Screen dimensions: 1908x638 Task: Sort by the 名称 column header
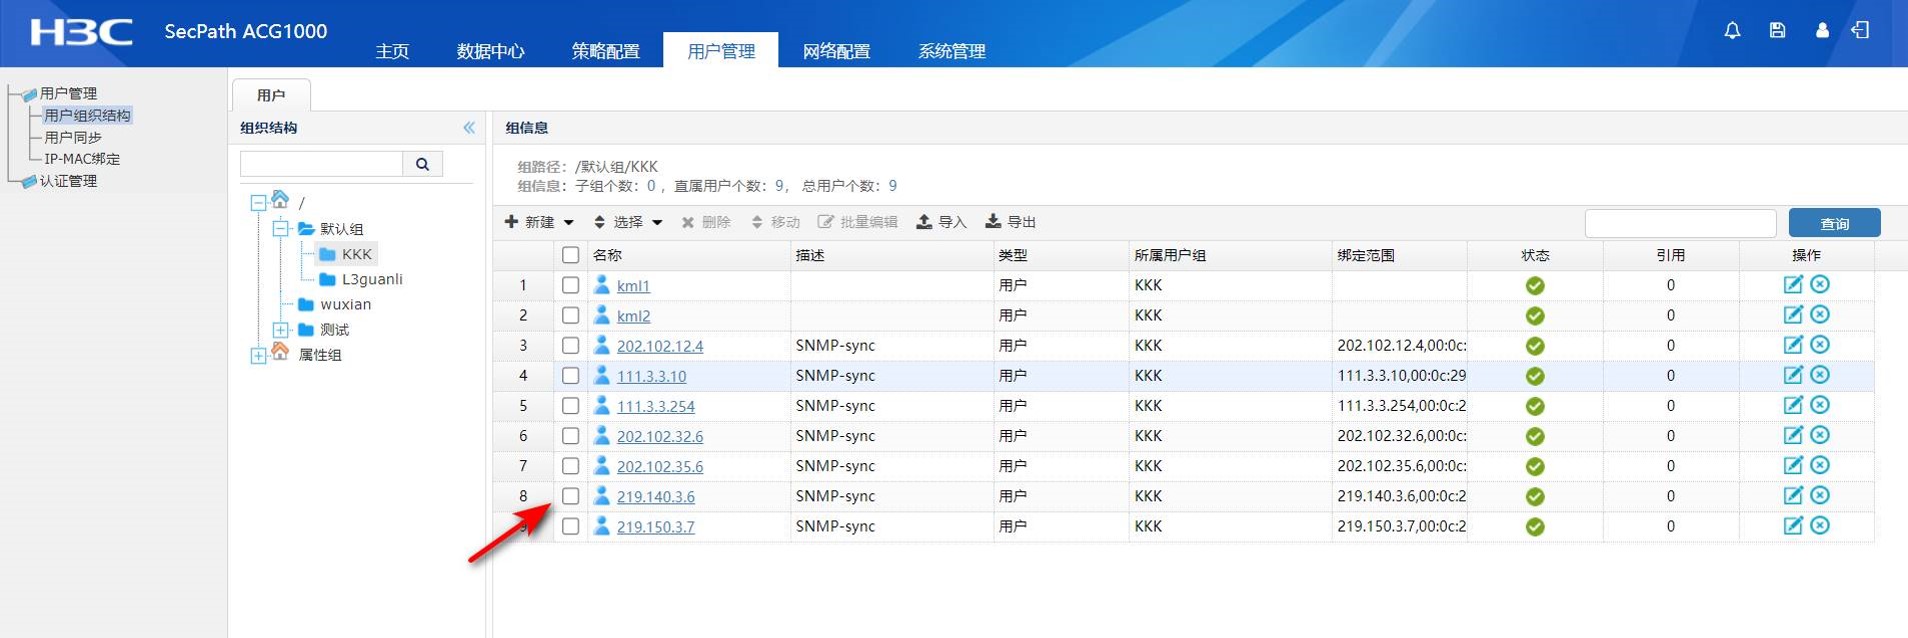click(607, 255)
